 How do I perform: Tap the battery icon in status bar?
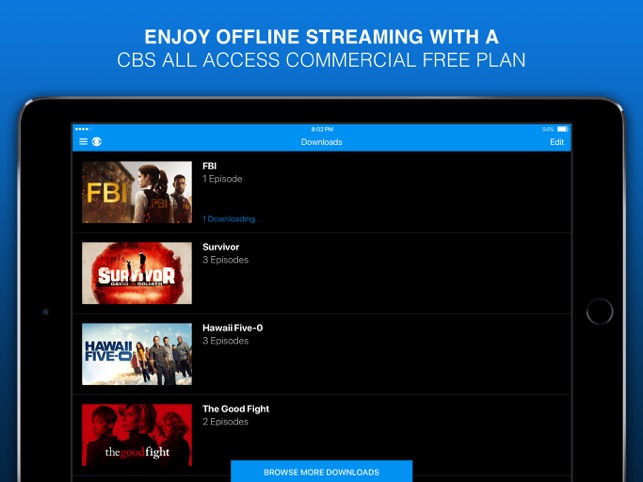coord(563,129)
